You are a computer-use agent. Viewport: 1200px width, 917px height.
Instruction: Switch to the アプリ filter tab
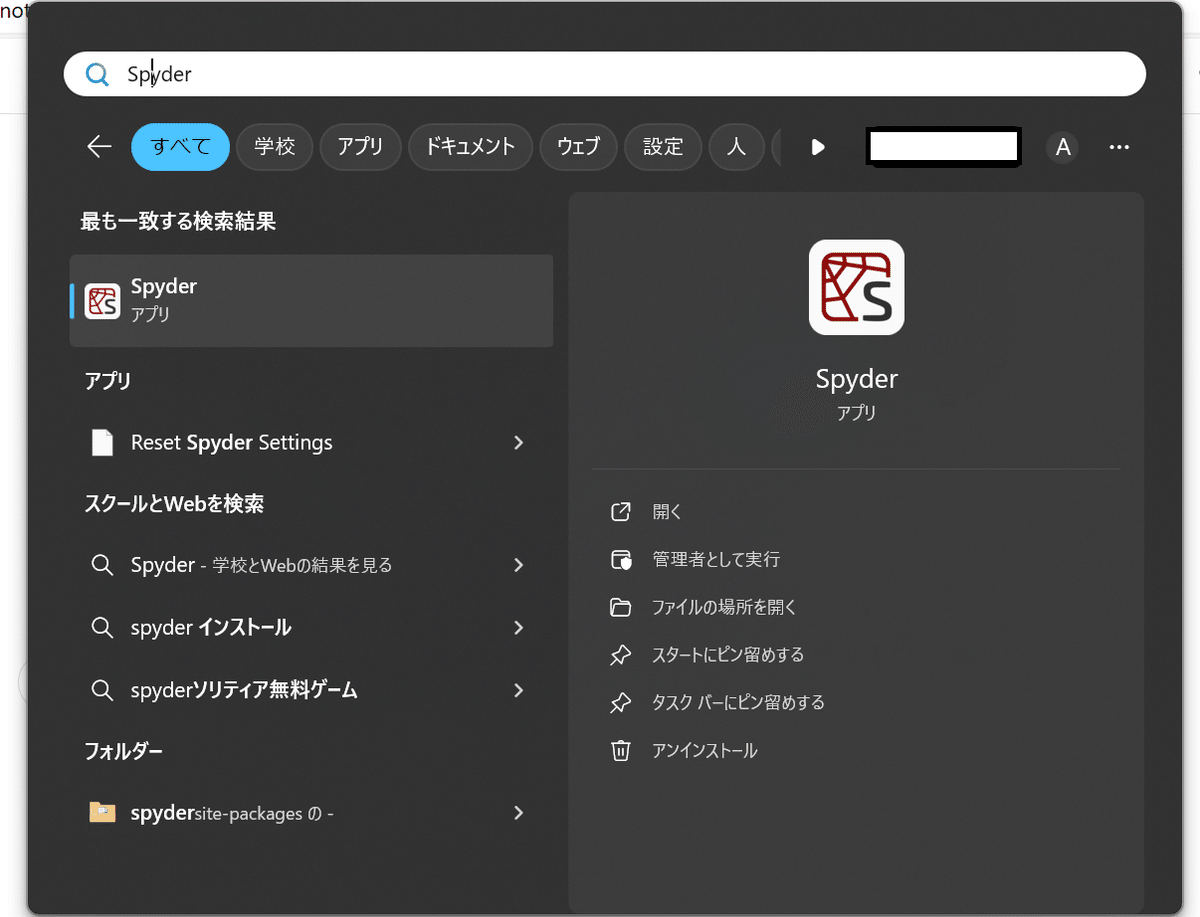(360, 147)
